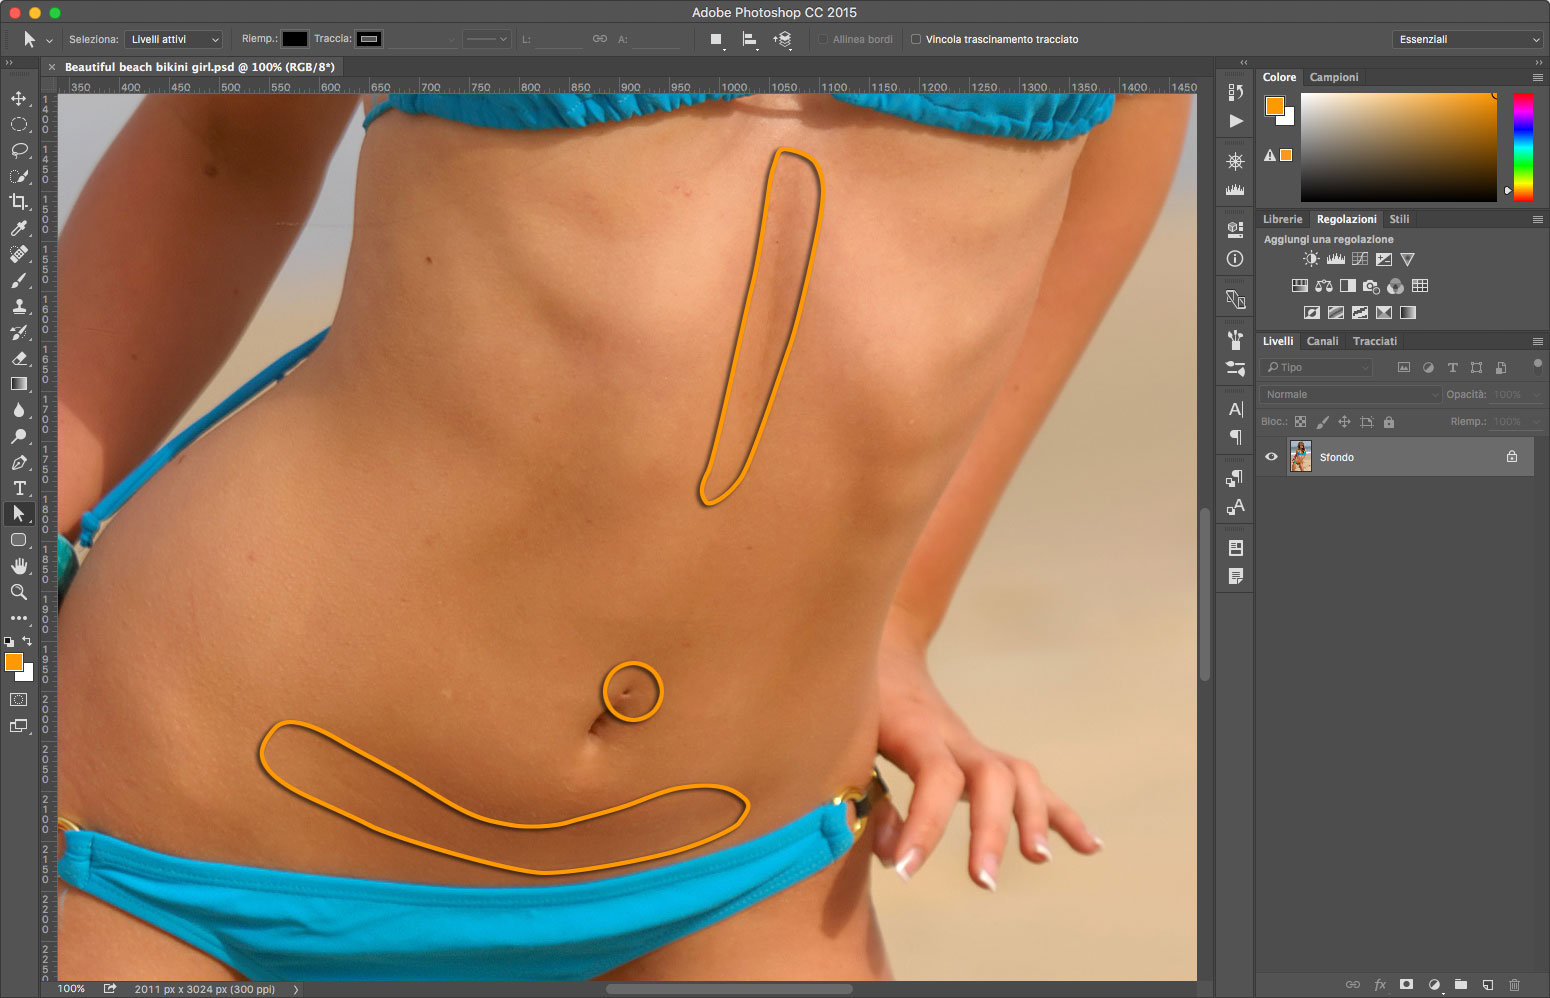This screenshot has width=1550, height=998.
Task: Add a layer mask
Action: coord(1406,984)
